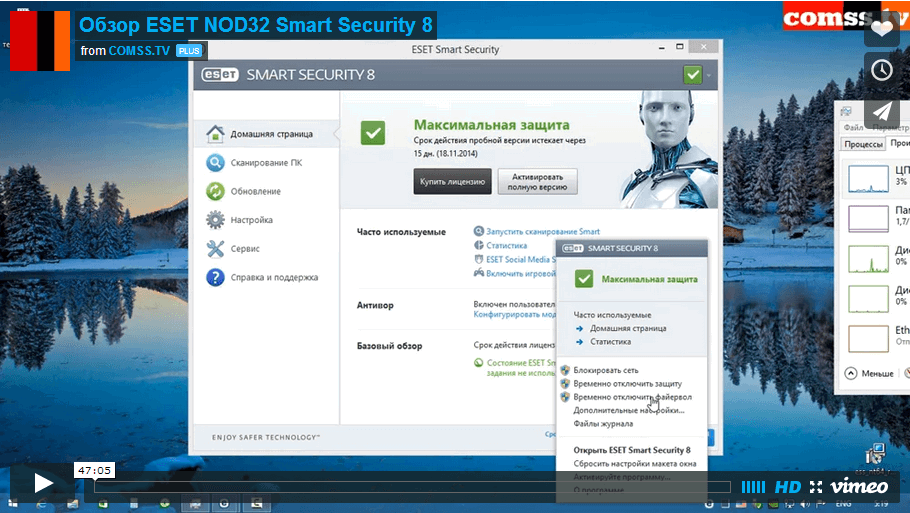Image resolution: width=910 pixels, height=513 pixels.
Task: Seek within the video progress bar
Action: point(412,487)
